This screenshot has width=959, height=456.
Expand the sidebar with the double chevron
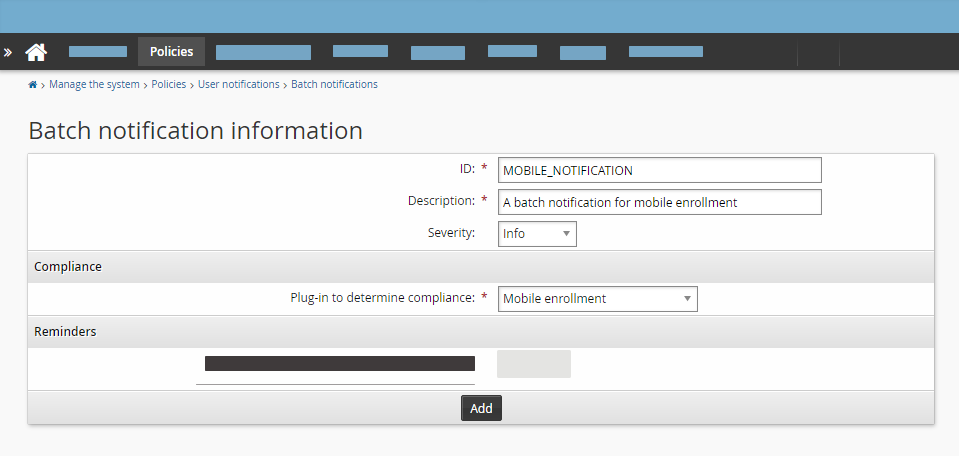pyautogui.click(x=8, y=52)
